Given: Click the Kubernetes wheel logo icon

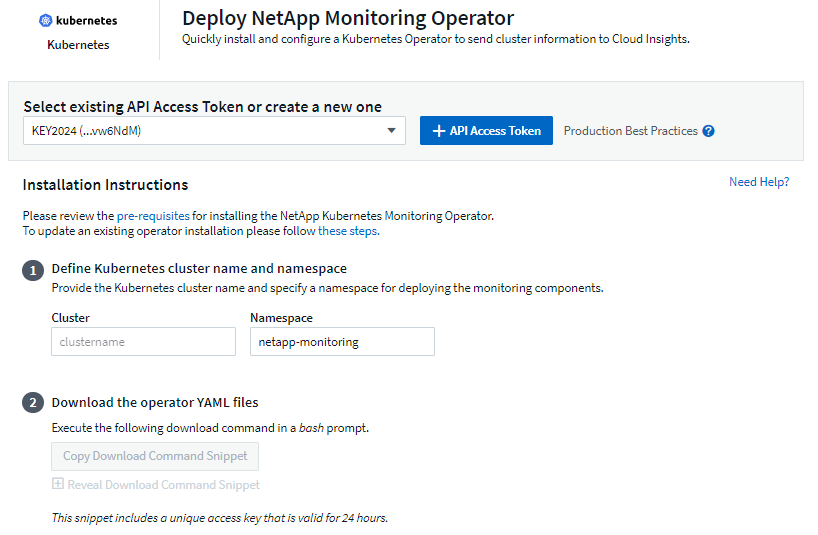Looking at the screenshot, I should pos(45,20).
